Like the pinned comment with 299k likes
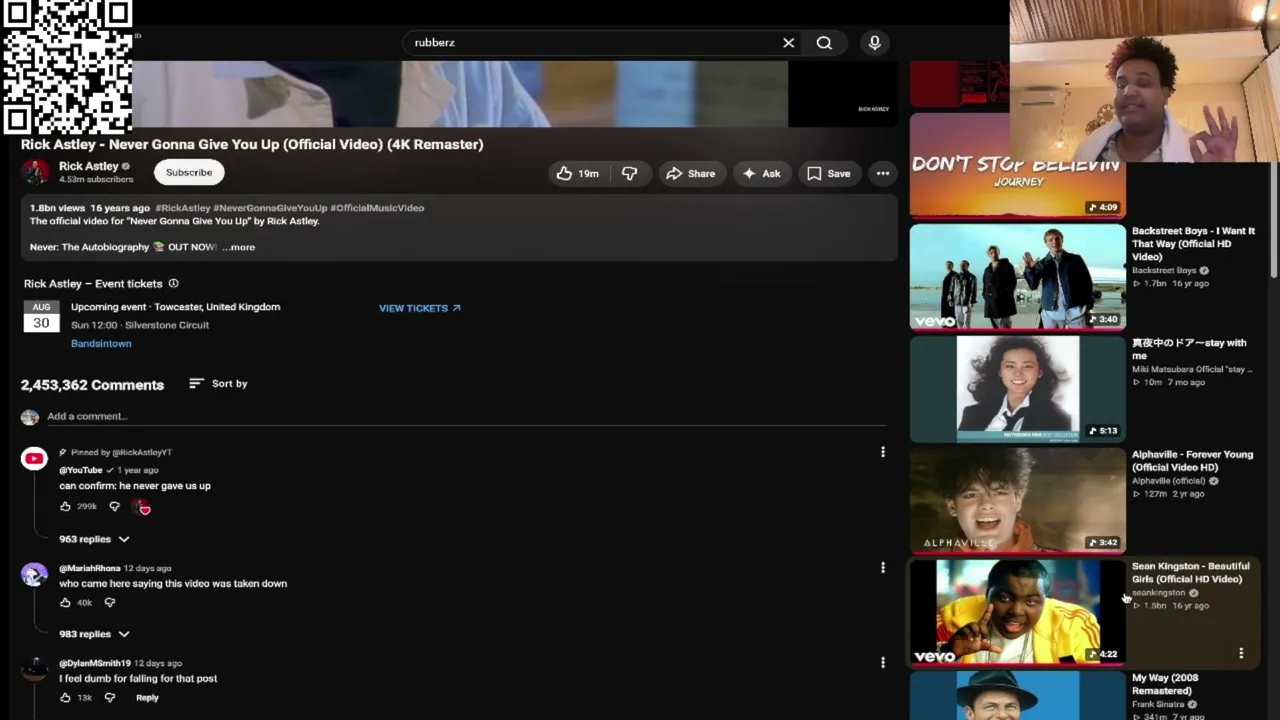 click(x=65, y=507)
